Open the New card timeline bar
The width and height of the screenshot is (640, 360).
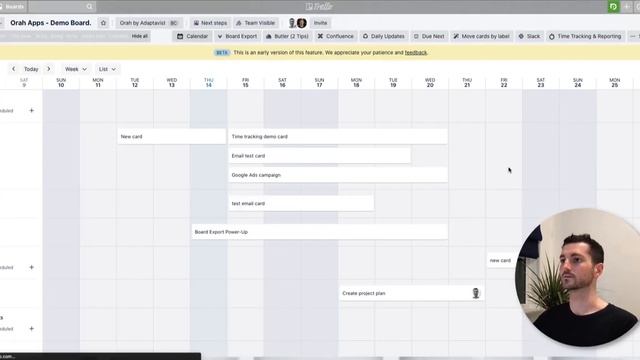pos(171,136)
